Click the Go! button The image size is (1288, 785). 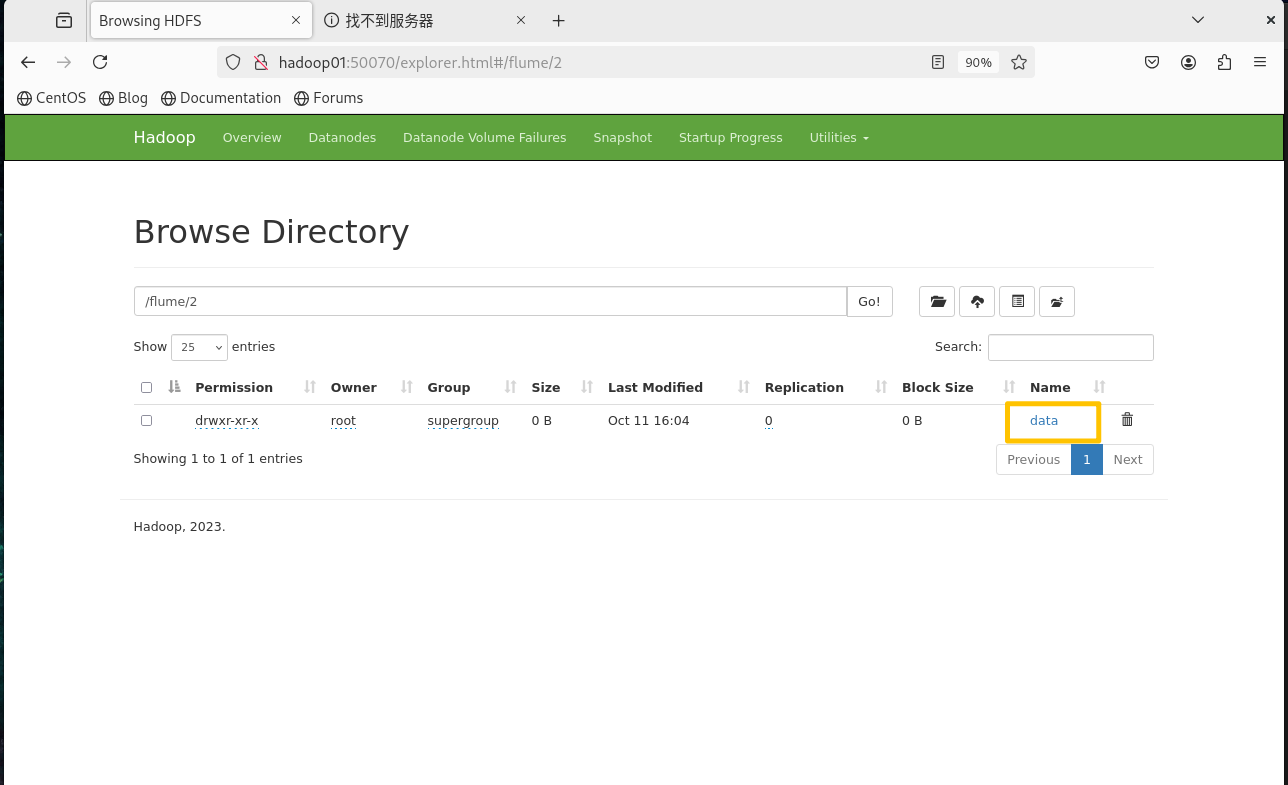click(x=870, y=301)
